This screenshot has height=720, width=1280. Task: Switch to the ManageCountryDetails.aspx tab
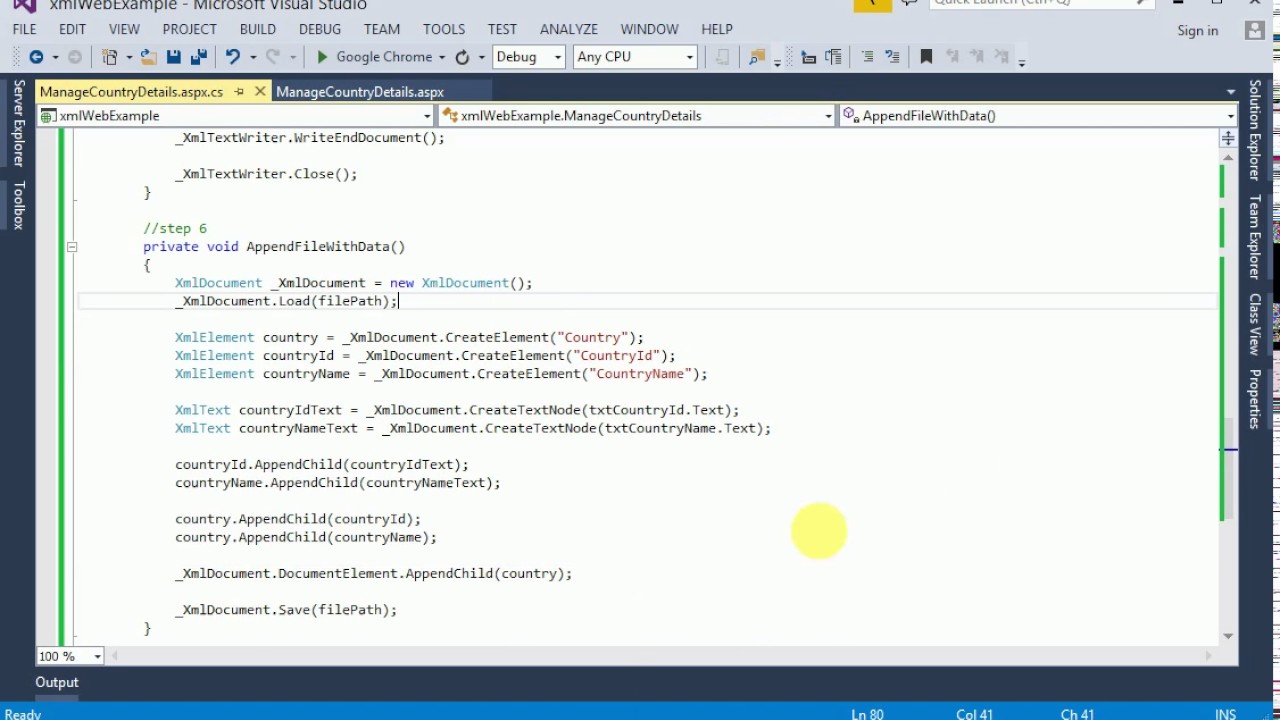pos(360,92)
